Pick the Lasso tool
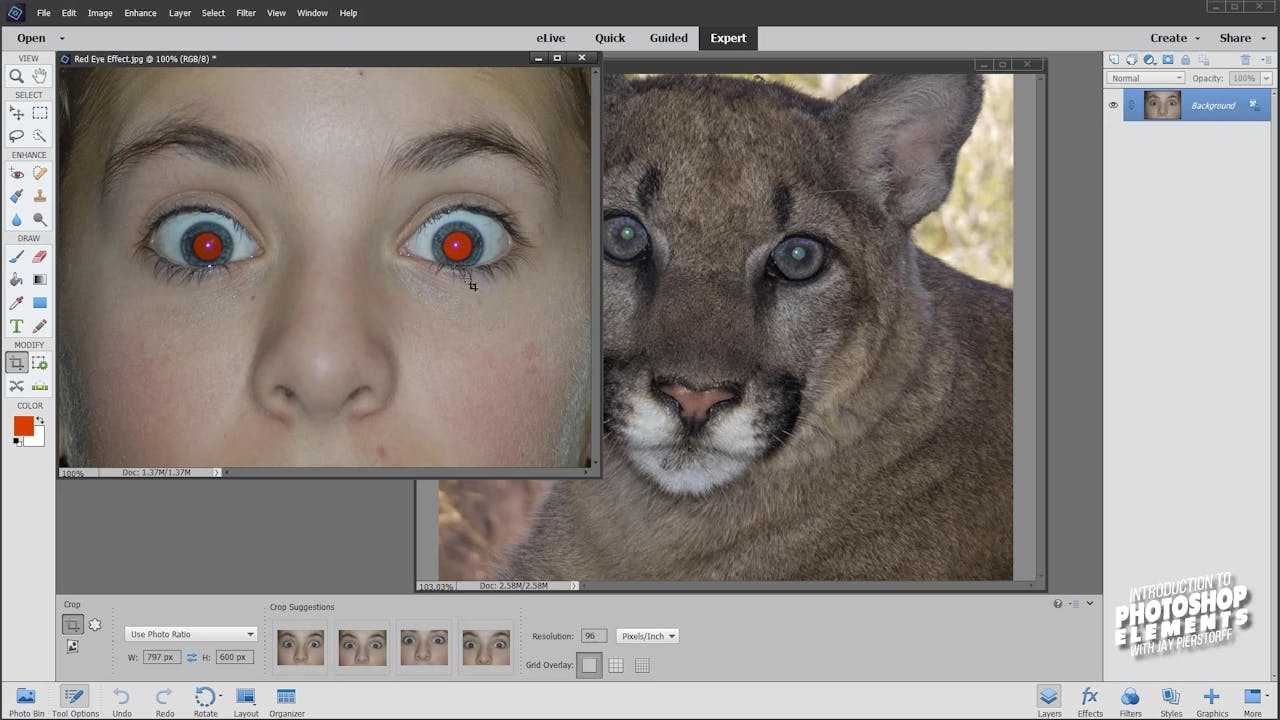The image size is (1280, 720). [16, 136]
